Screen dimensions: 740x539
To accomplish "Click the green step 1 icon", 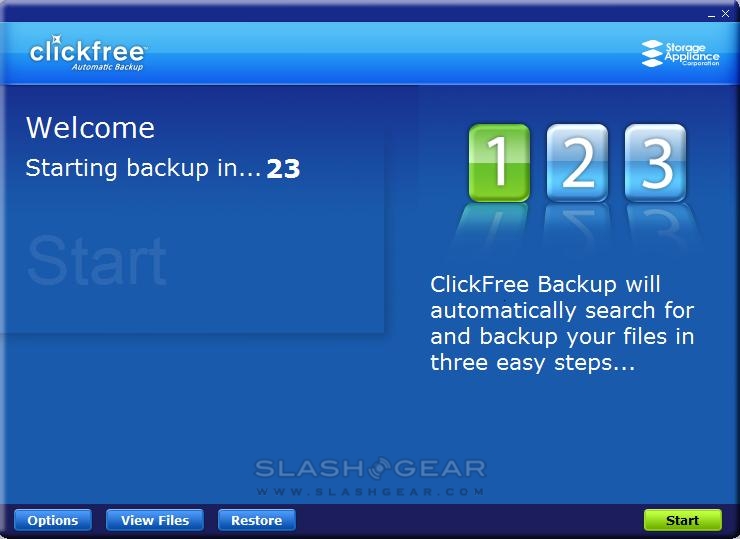I will (499, 163).
